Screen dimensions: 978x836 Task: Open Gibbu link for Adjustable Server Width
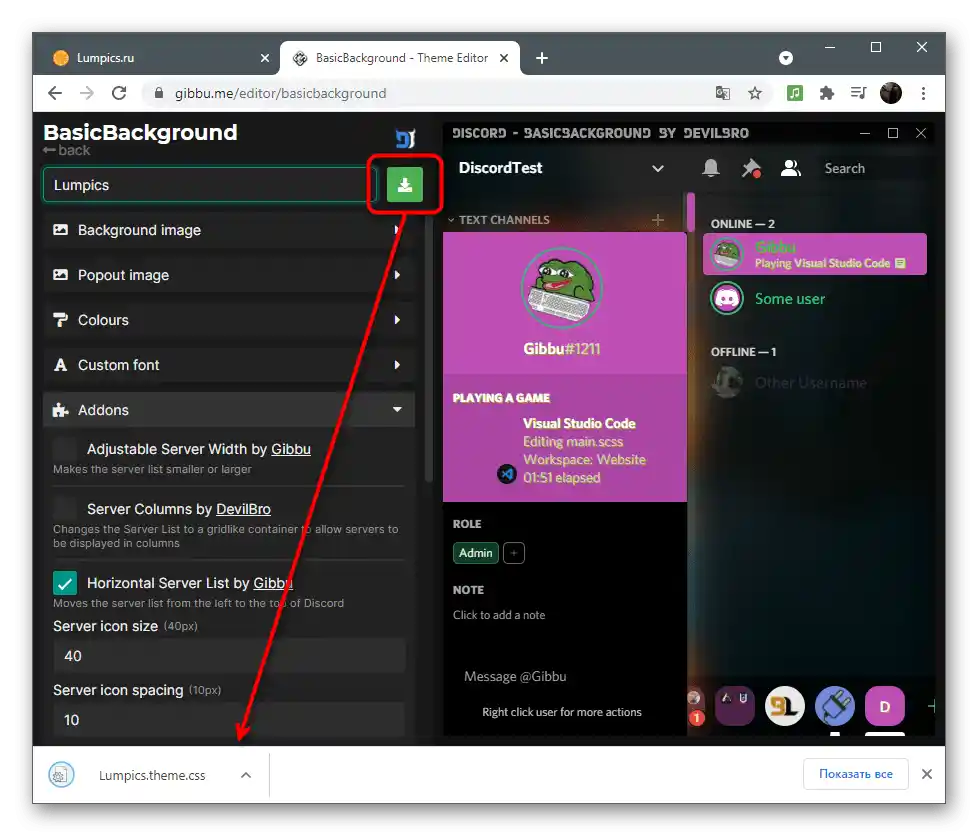(x=291, y=449)
